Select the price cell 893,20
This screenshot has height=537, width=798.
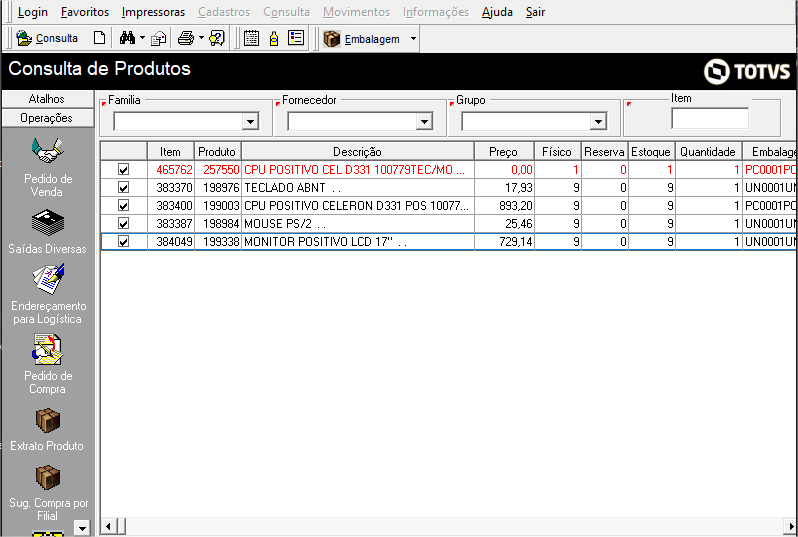pos(504,206)
